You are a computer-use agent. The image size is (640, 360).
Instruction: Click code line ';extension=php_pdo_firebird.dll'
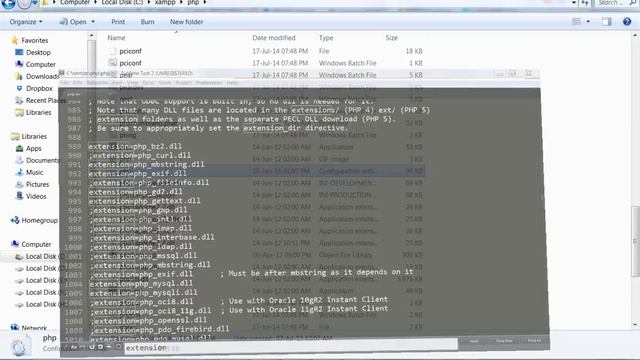pyautogui.click(x=160, y=329)
